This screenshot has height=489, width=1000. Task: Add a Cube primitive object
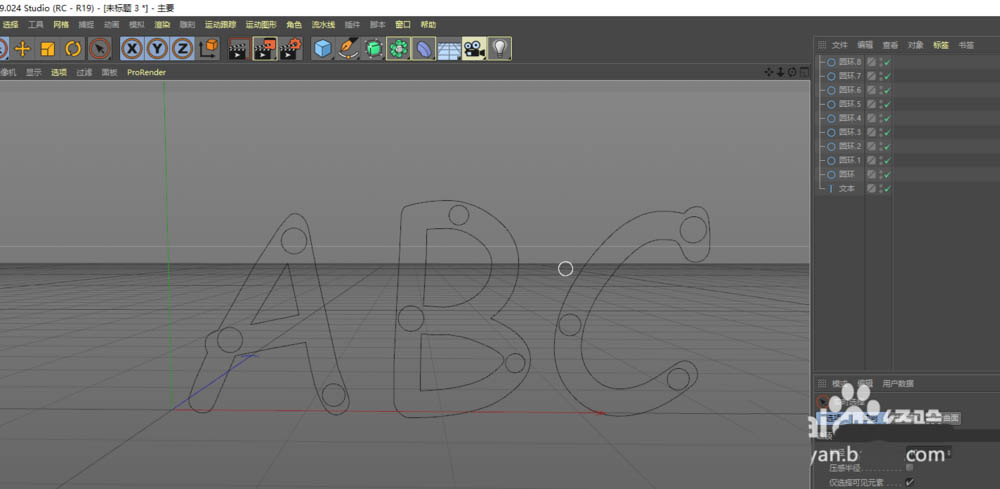tap(322, 48)
